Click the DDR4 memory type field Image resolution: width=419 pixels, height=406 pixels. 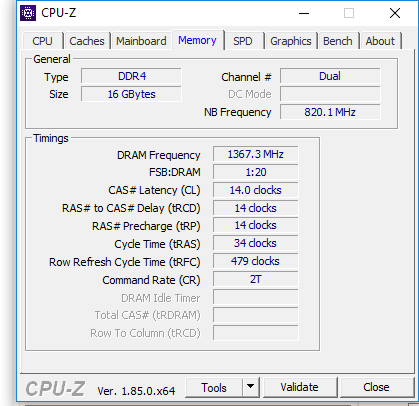[131, 76]
